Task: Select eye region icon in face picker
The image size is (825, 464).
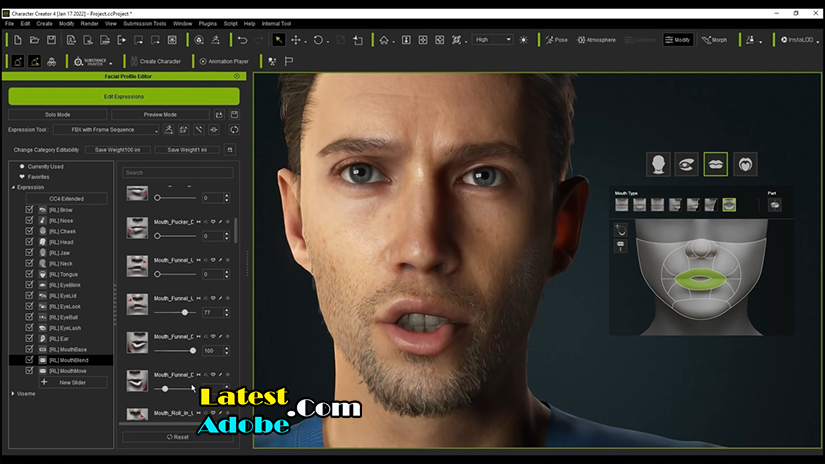Action: click(687, 164)
